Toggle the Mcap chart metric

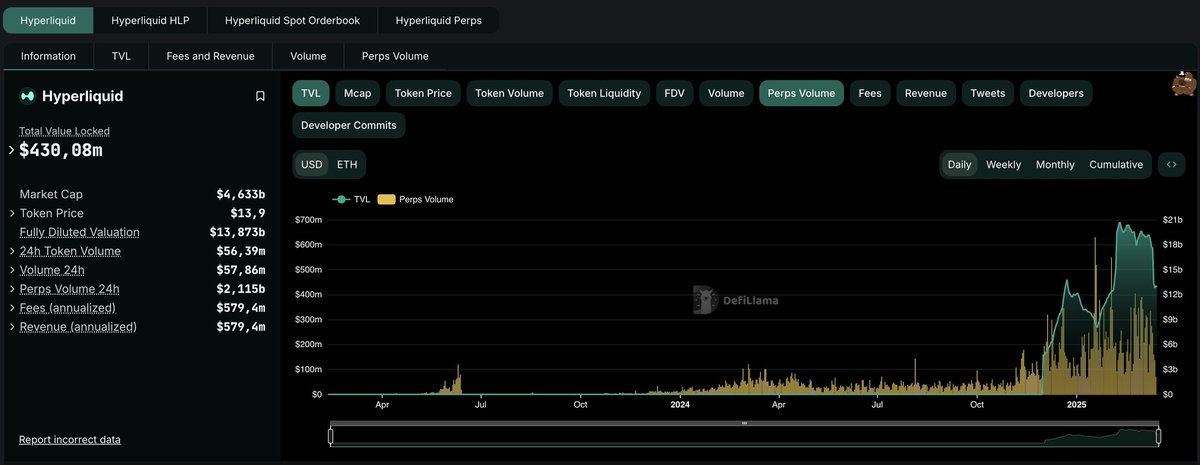[357, 93]
